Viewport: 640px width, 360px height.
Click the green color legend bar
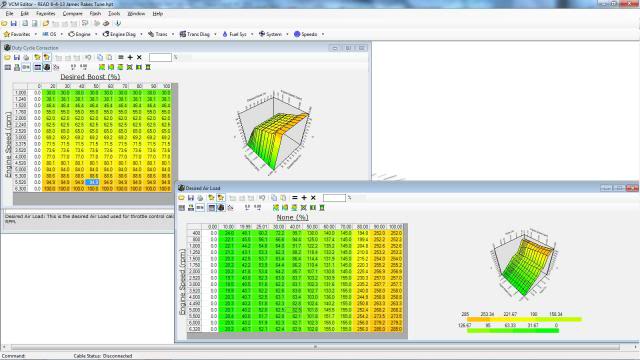pyautogui.click(x=513, y=331)
